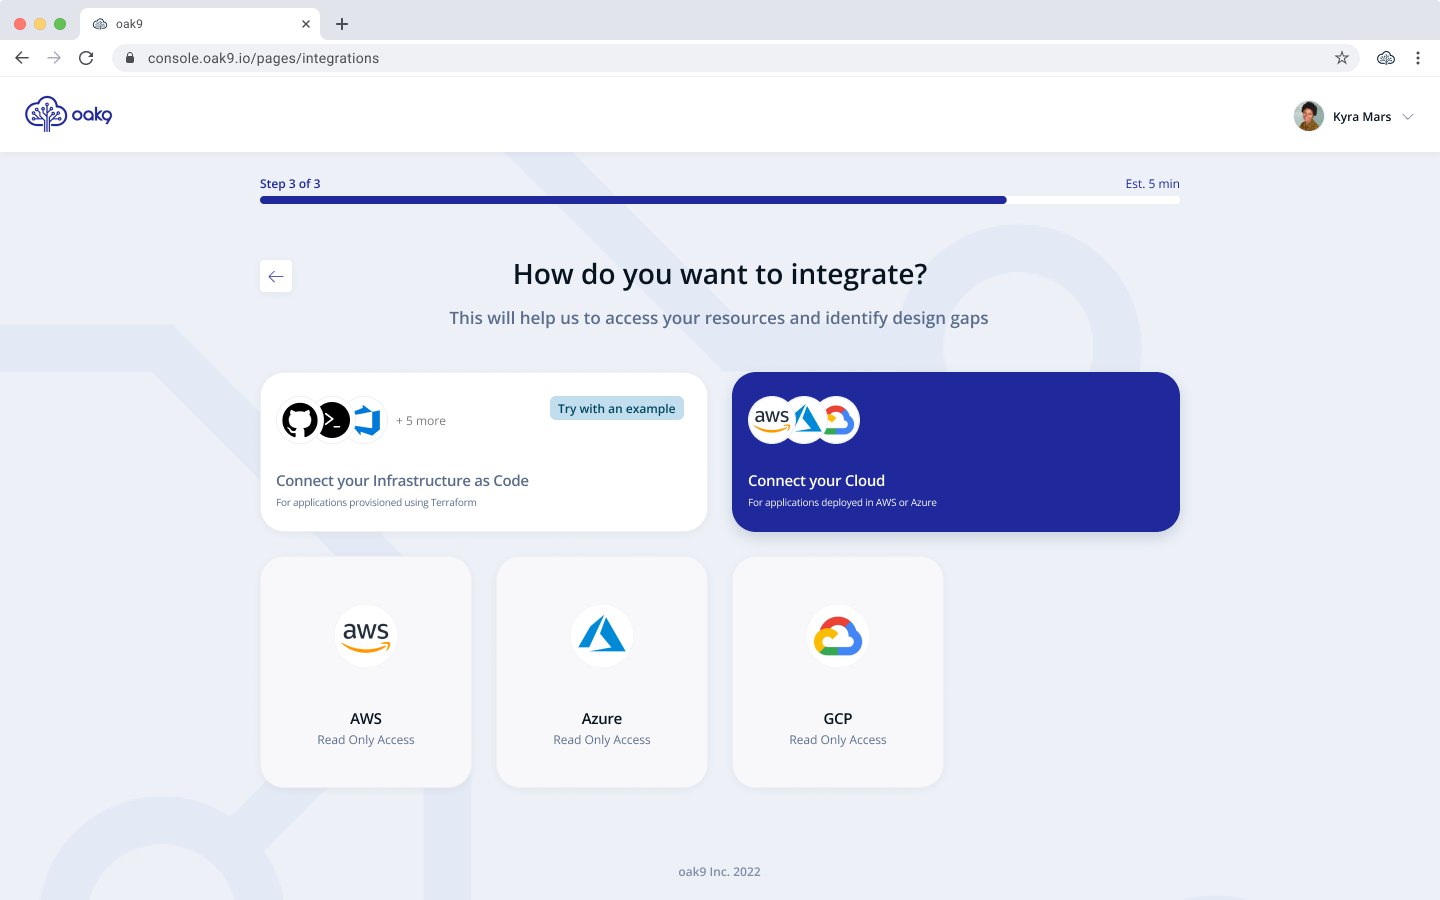Open the browser three-dot menu
Viewport: 1440px width, 900px height.
coord(1418,58)
